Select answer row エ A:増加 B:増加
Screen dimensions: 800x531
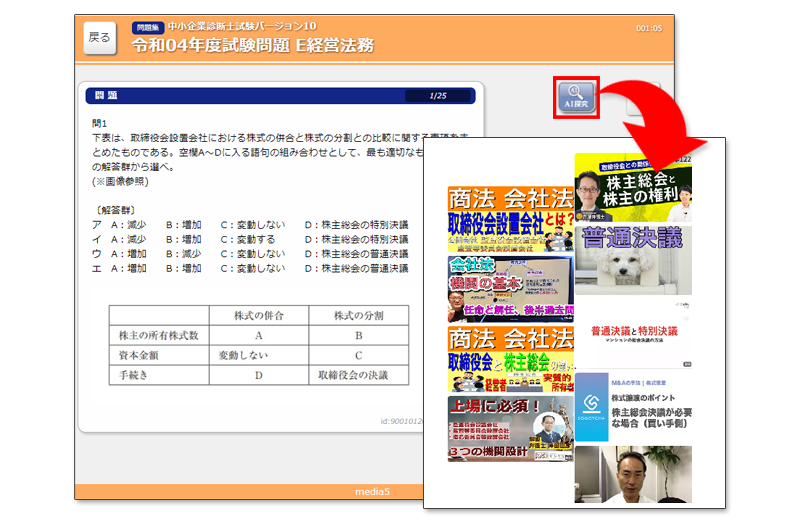tap(250, 268)
